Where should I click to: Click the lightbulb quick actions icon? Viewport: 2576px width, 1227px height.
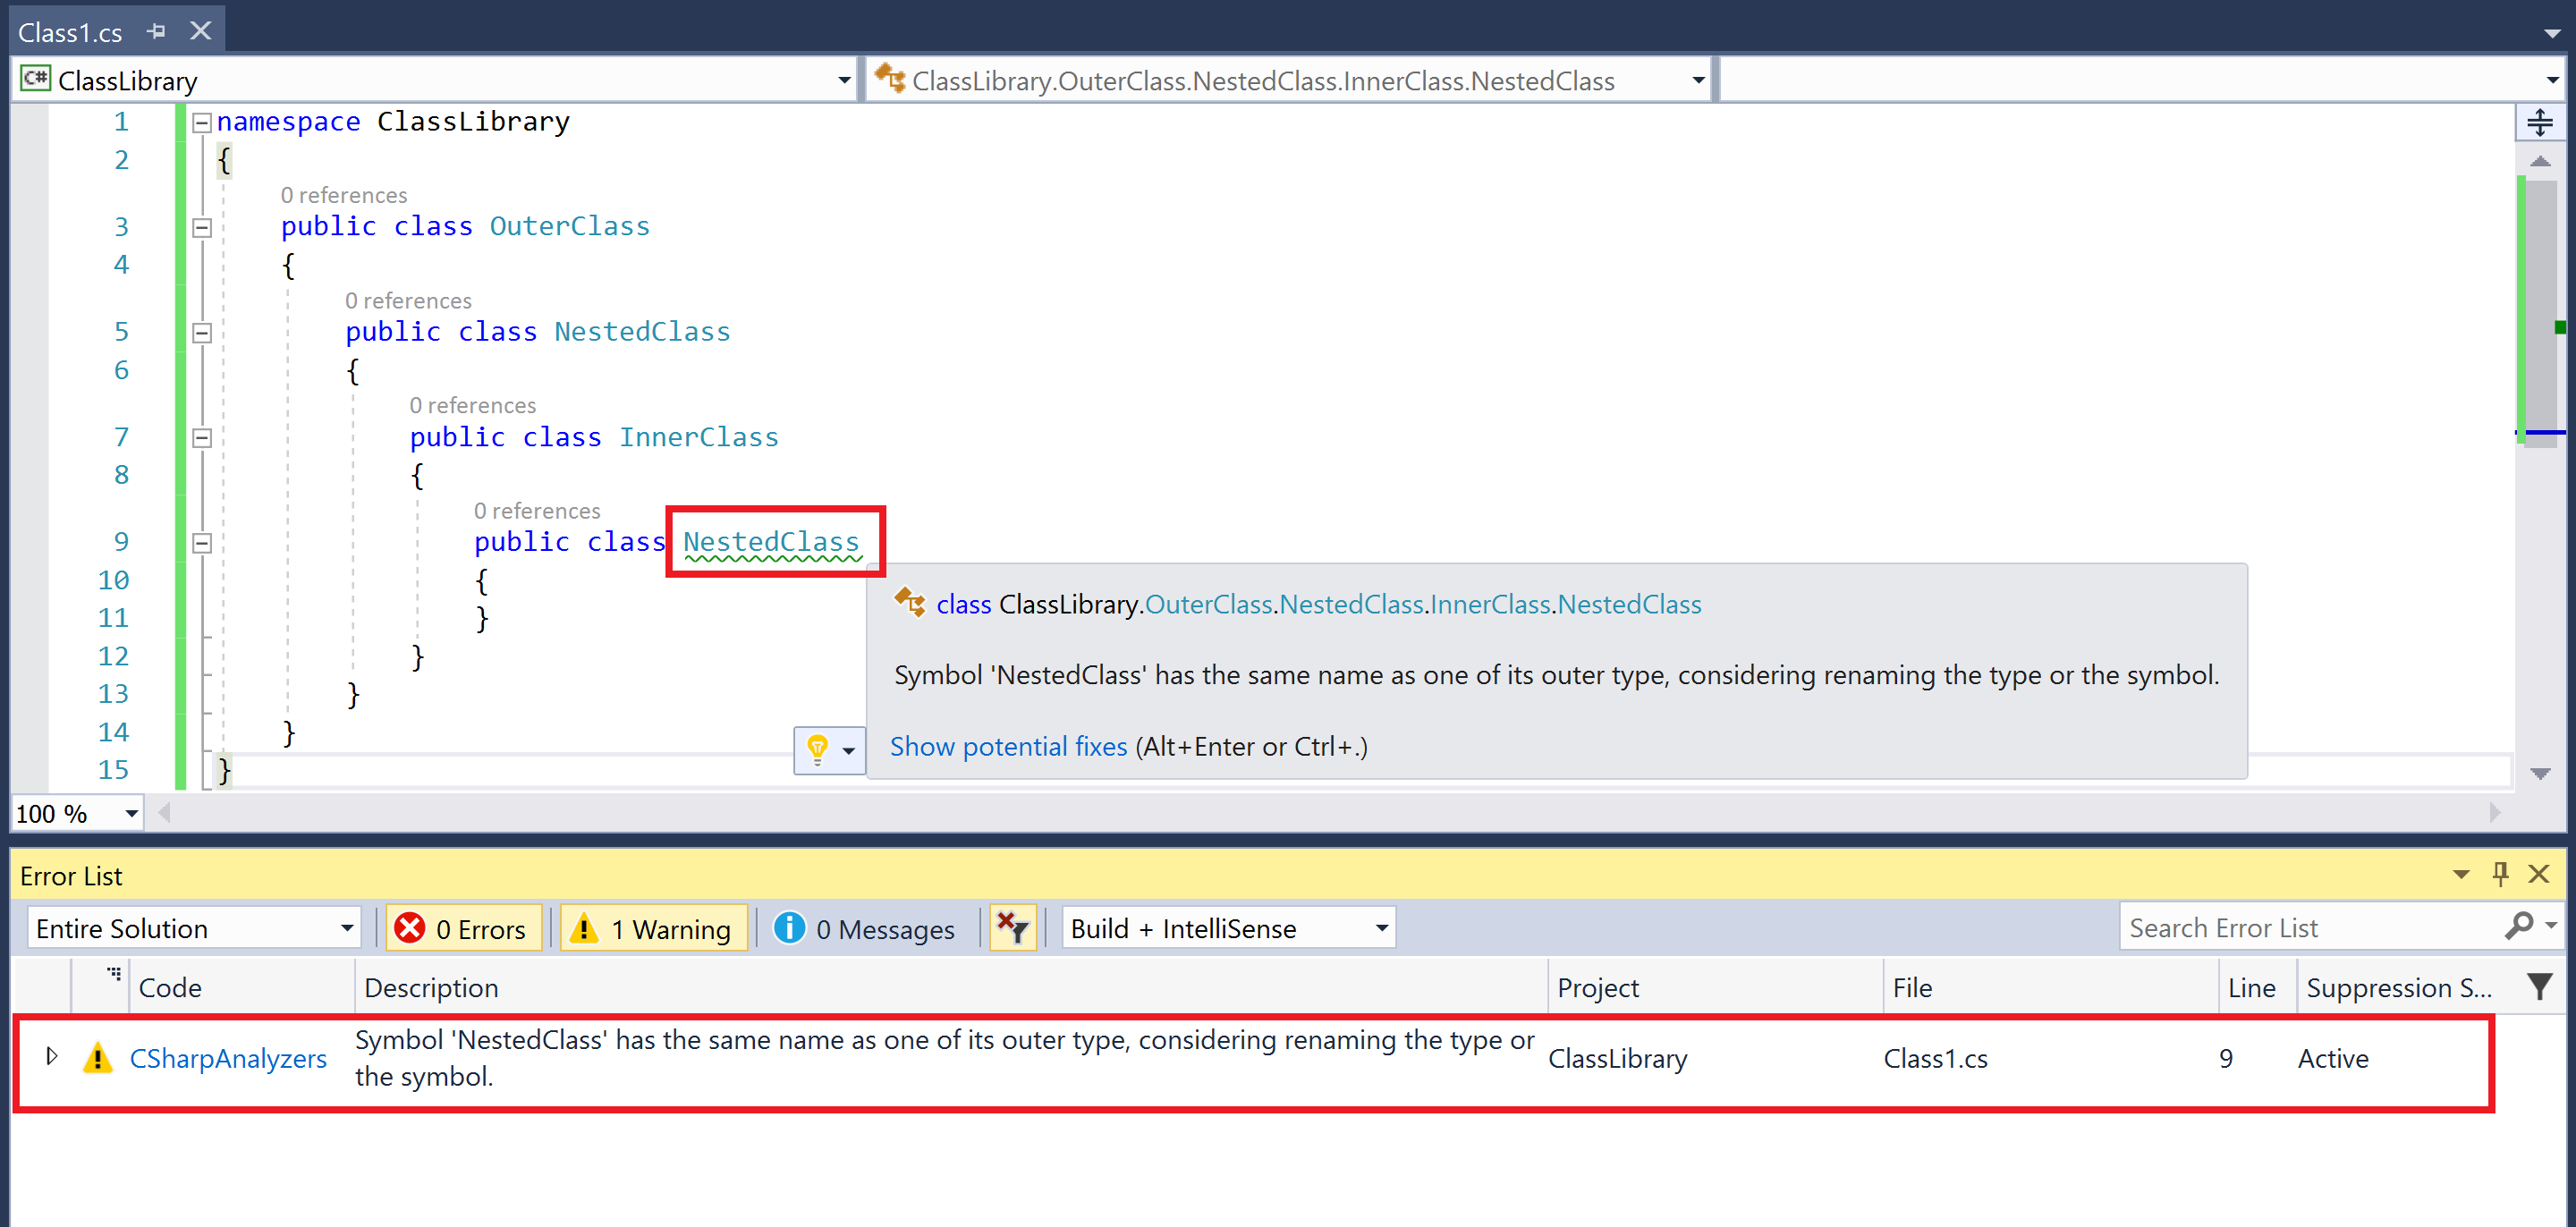pos(817,748)
